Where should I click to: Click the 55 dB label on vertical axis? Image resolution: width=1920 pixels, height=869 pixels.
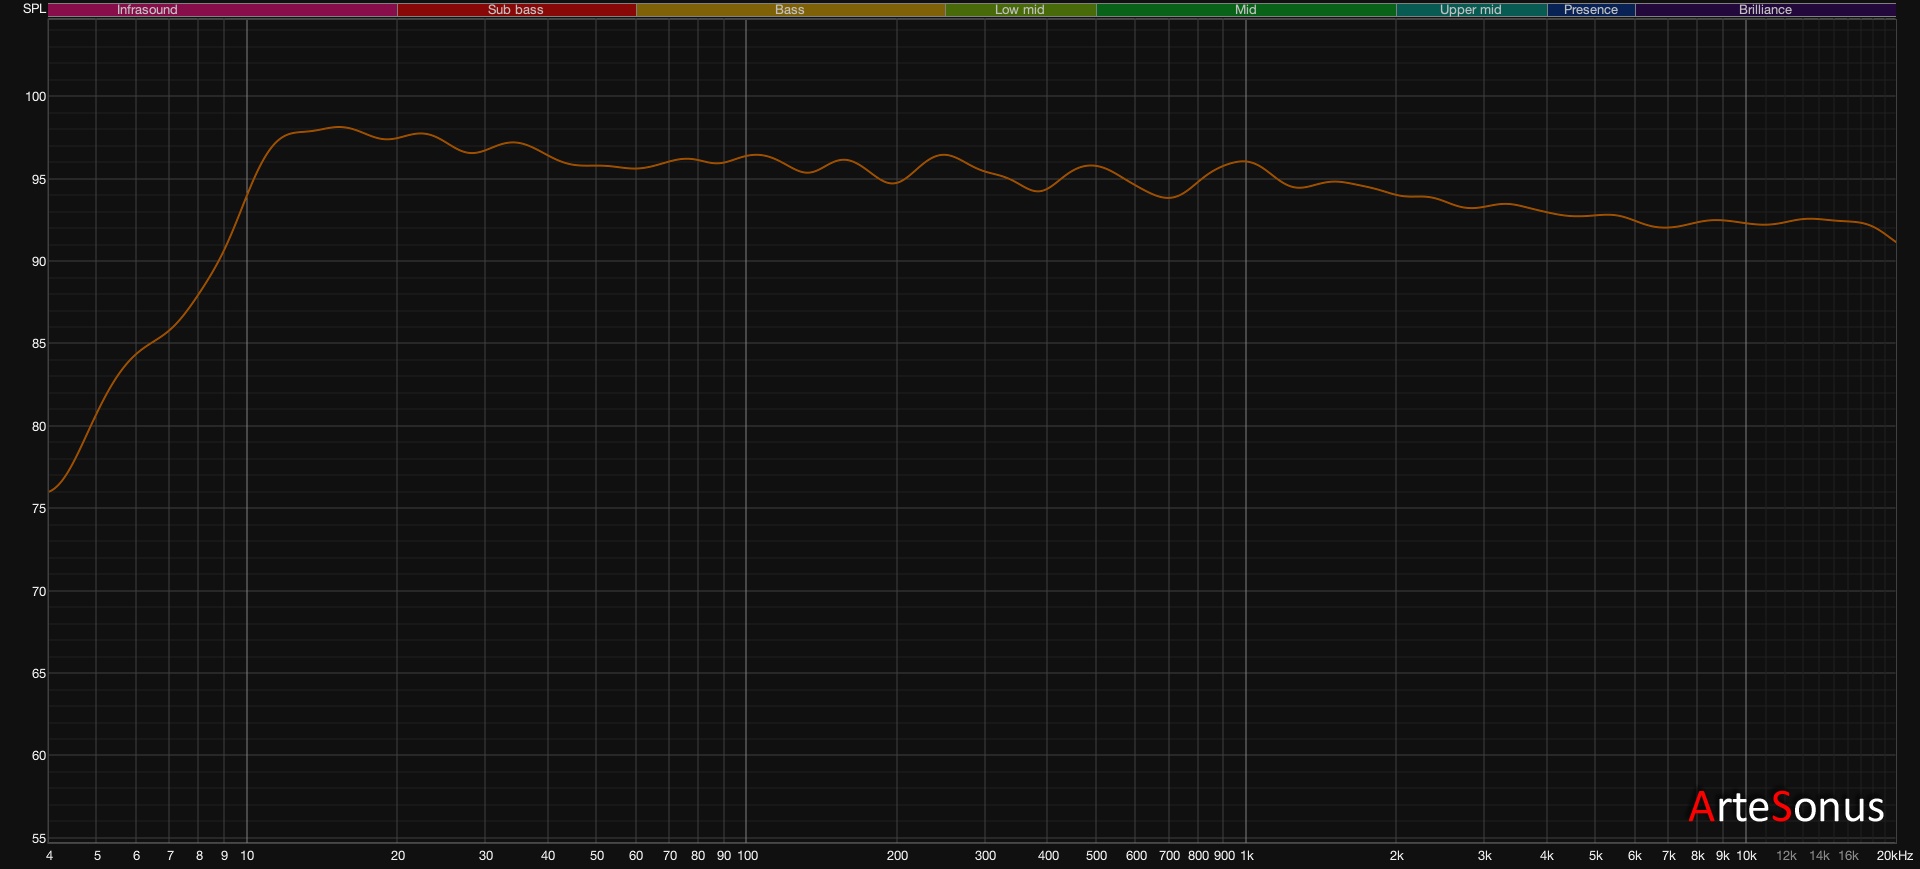tap(39, 839)
